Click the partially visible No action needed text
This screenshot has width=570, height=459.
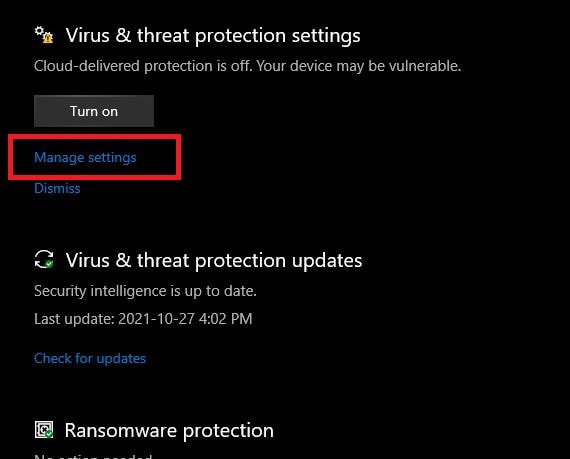[93, 456]
